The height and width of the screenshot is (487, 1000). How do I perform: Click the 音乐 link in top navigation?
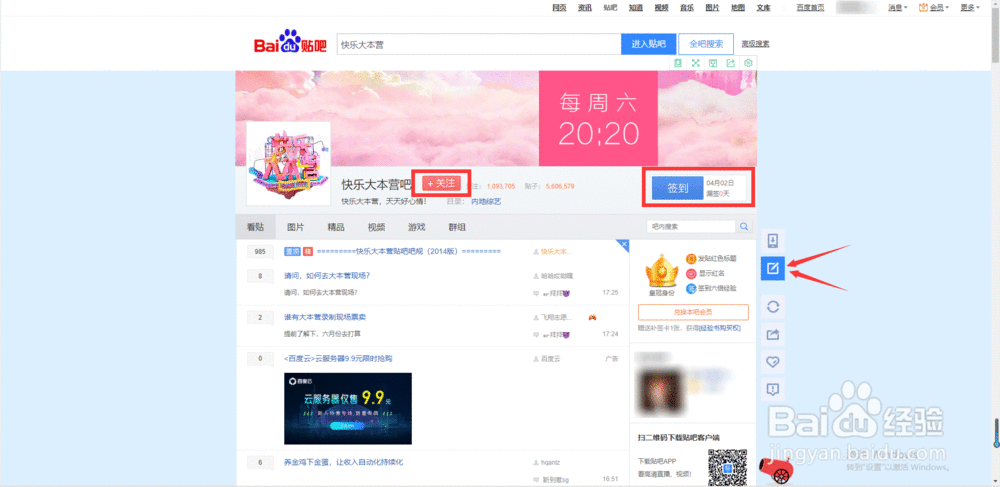tap(687, 8)
